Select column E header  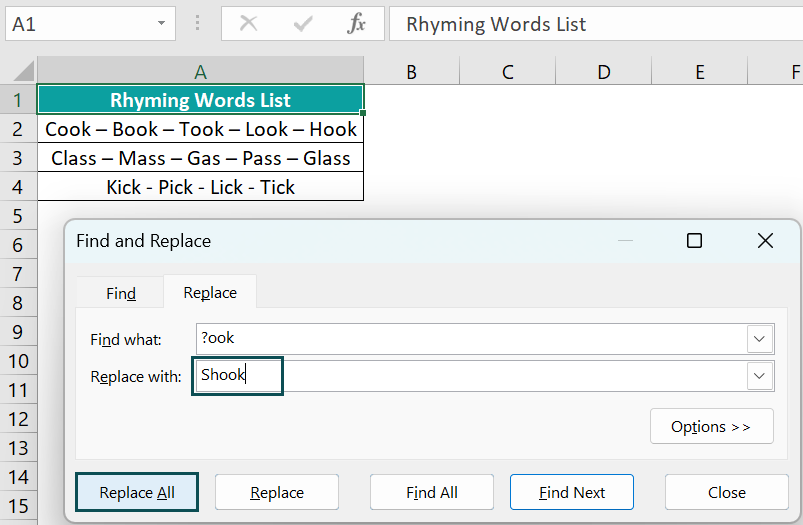pyautogui.click(x=700, y=71)
